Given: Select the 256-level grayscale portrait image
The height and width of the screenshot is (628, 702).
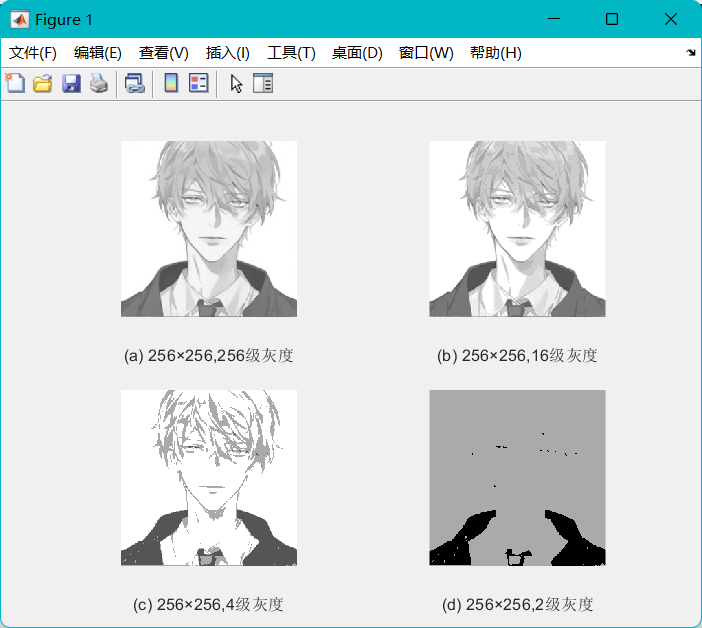Looking at the screenshot, I should click(209, 229).
